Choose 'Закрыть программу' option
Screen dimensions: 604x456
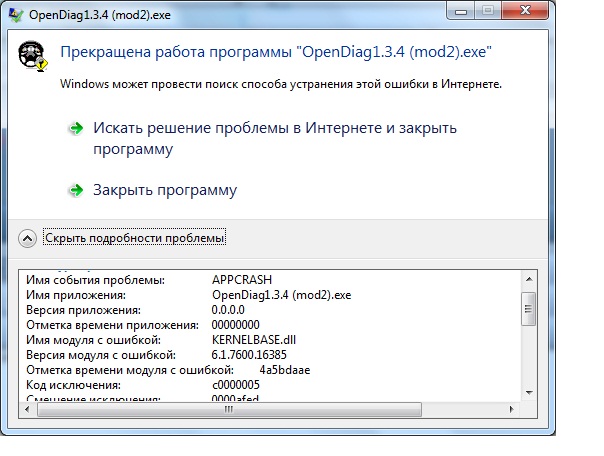click(165, 190)
